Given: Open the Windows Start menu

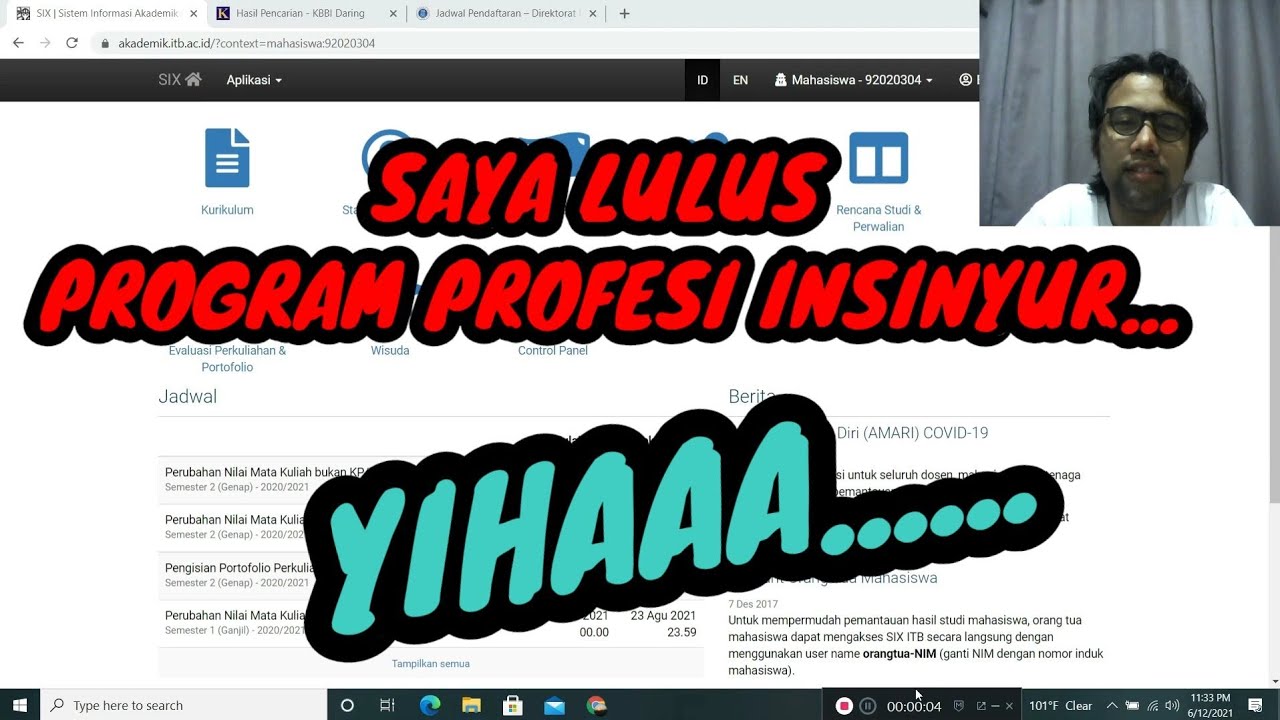Looking at the screenshot, I should click(x=20, y=705).
